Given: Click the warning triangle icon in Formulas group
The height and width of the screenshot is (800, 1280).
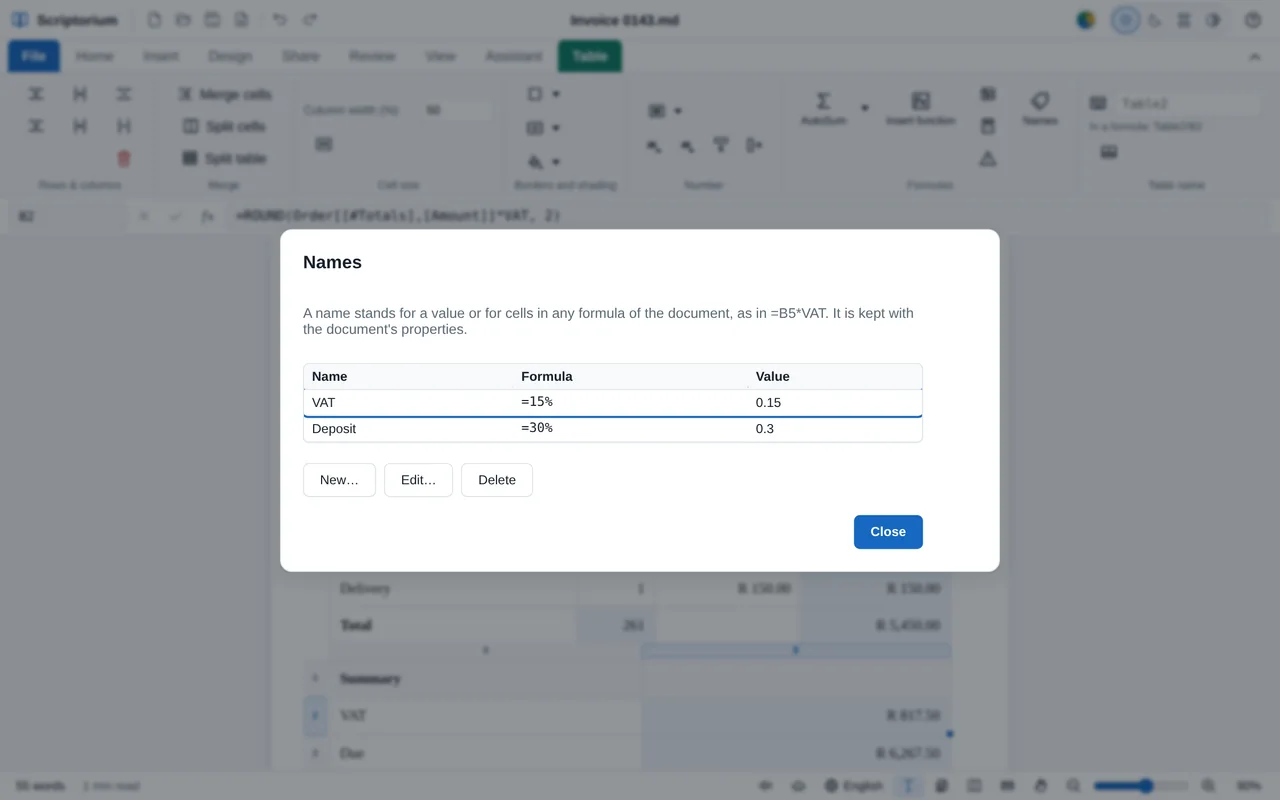Looking at the screenshot, I should coord(988,158).
